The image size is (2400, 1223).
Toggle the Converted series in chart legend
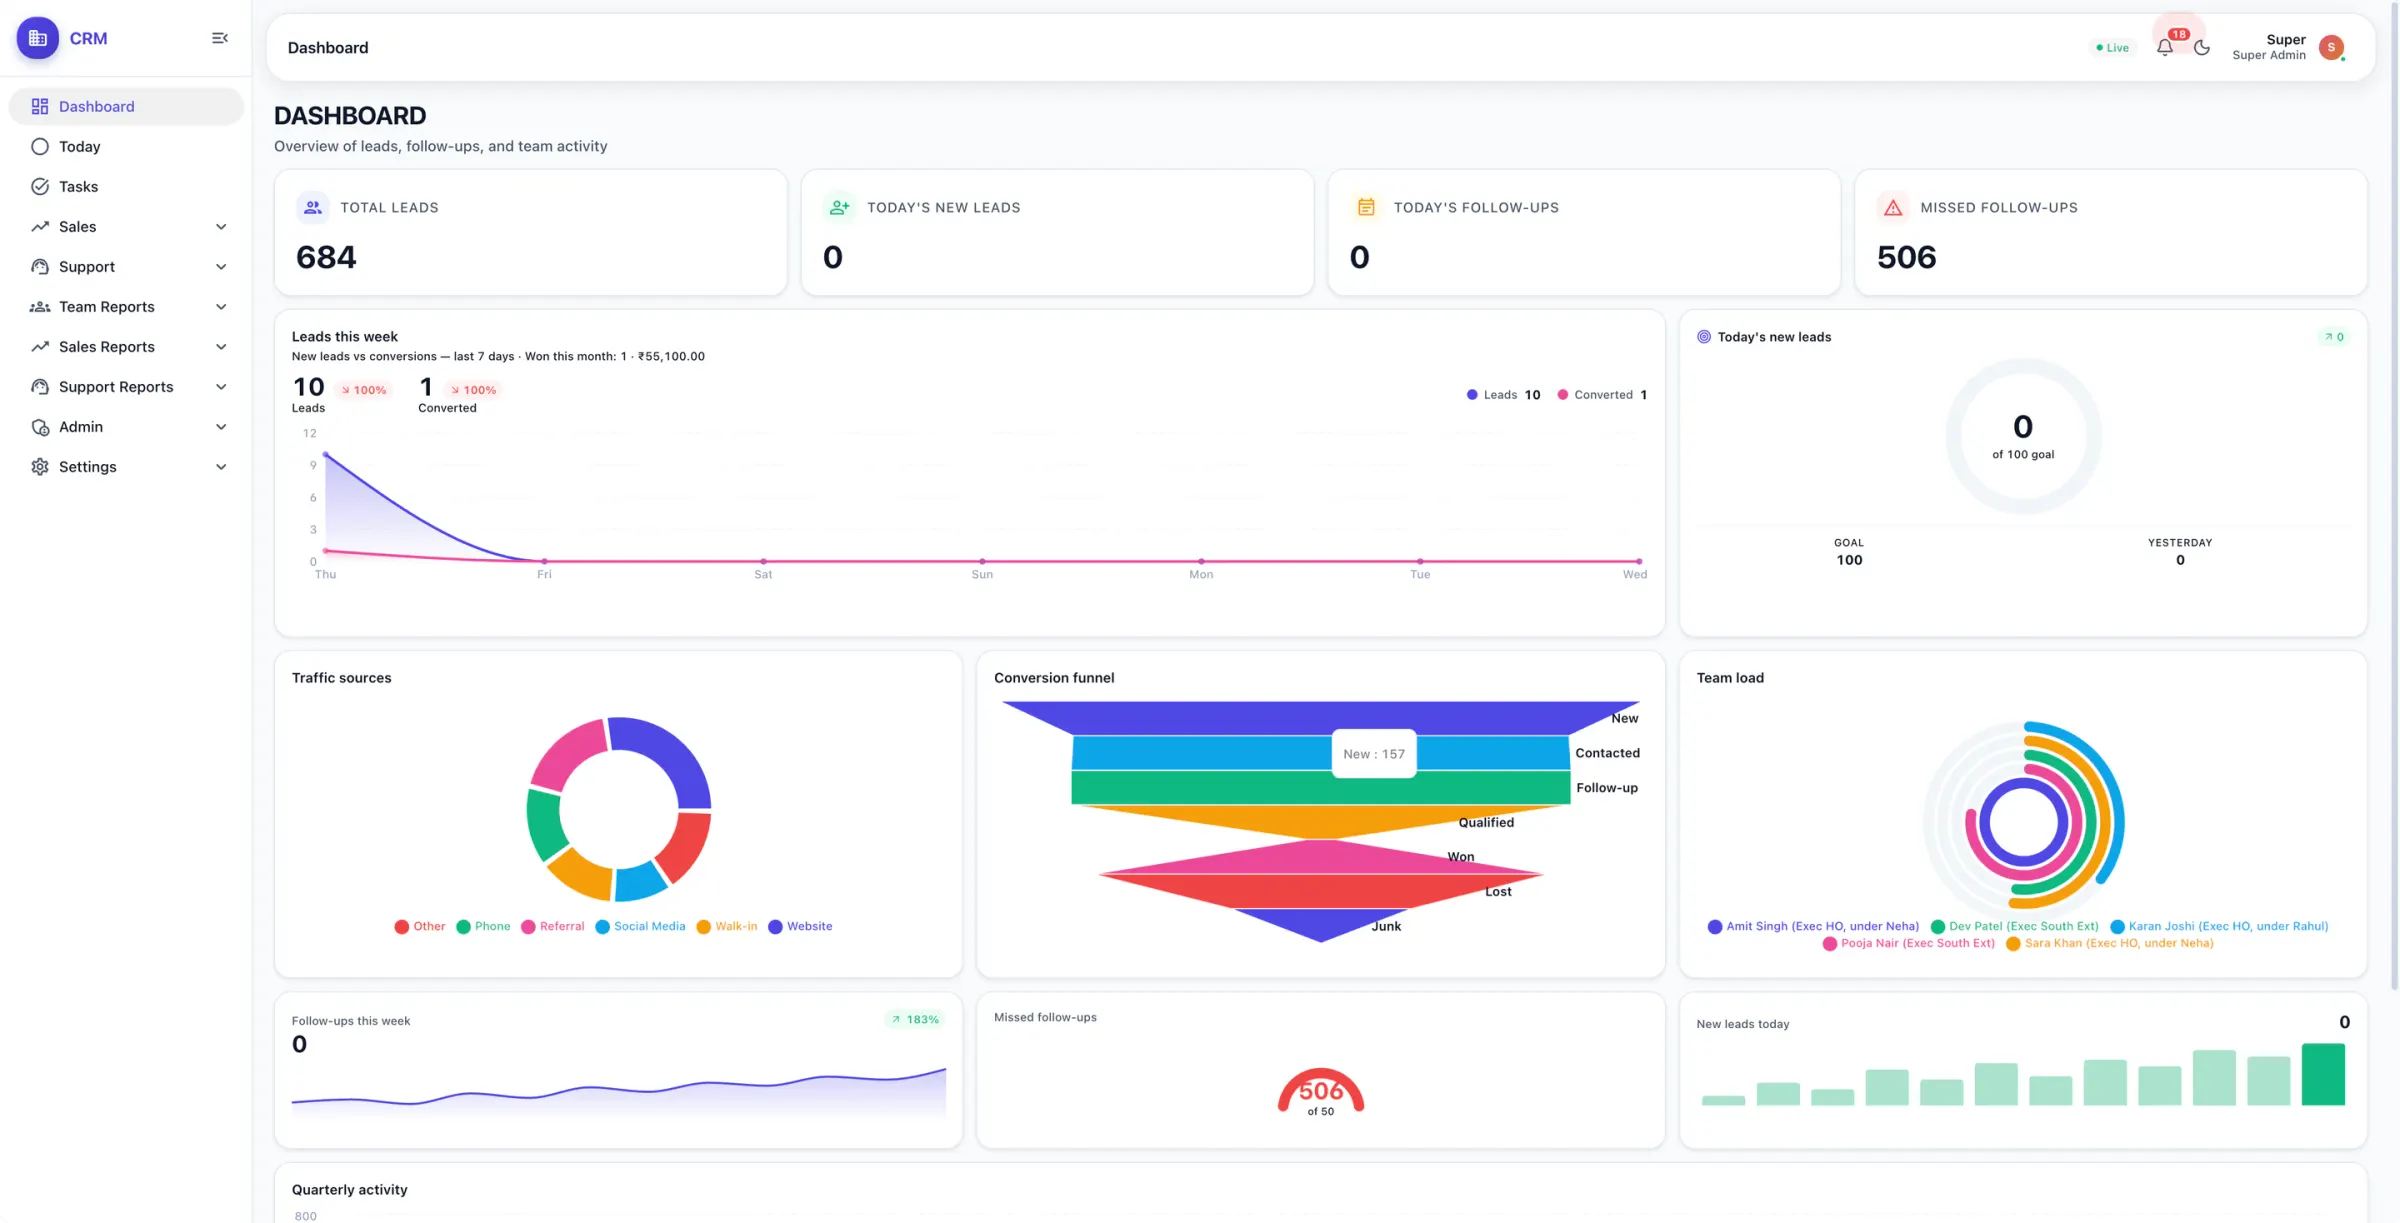click(x=1602, y=394)
